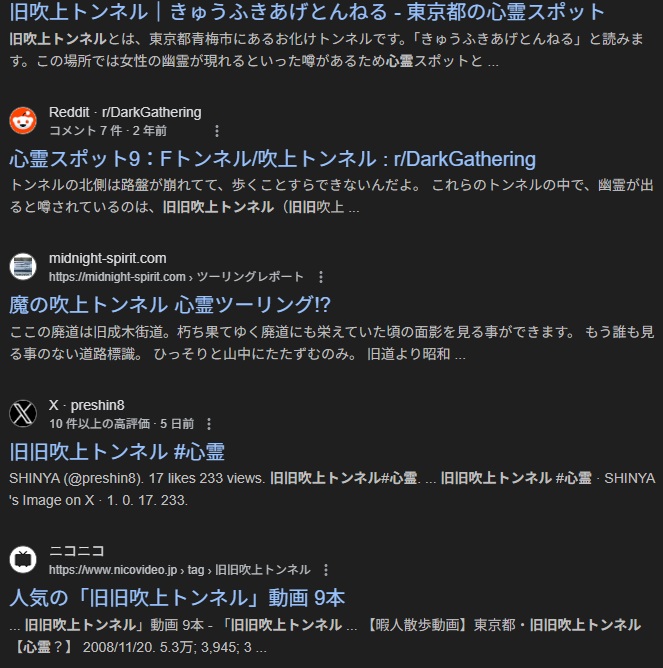
Task: Click the nicovideo.jp tag URL breadcrumb
Action: click(179, 570)
